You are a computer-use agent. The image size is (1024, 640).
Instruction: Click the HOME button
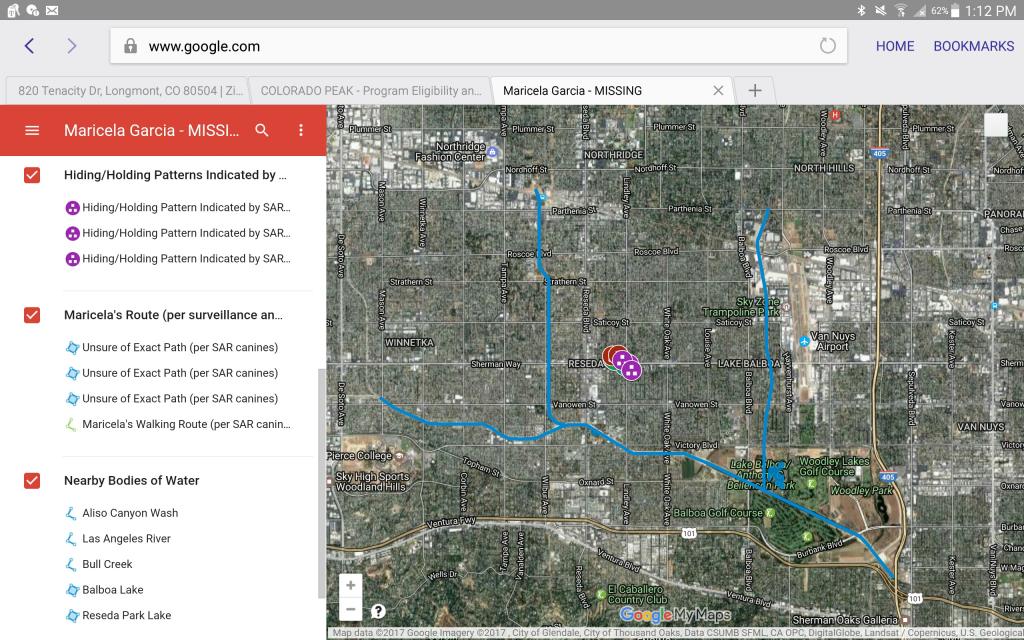tap(894, 46)
